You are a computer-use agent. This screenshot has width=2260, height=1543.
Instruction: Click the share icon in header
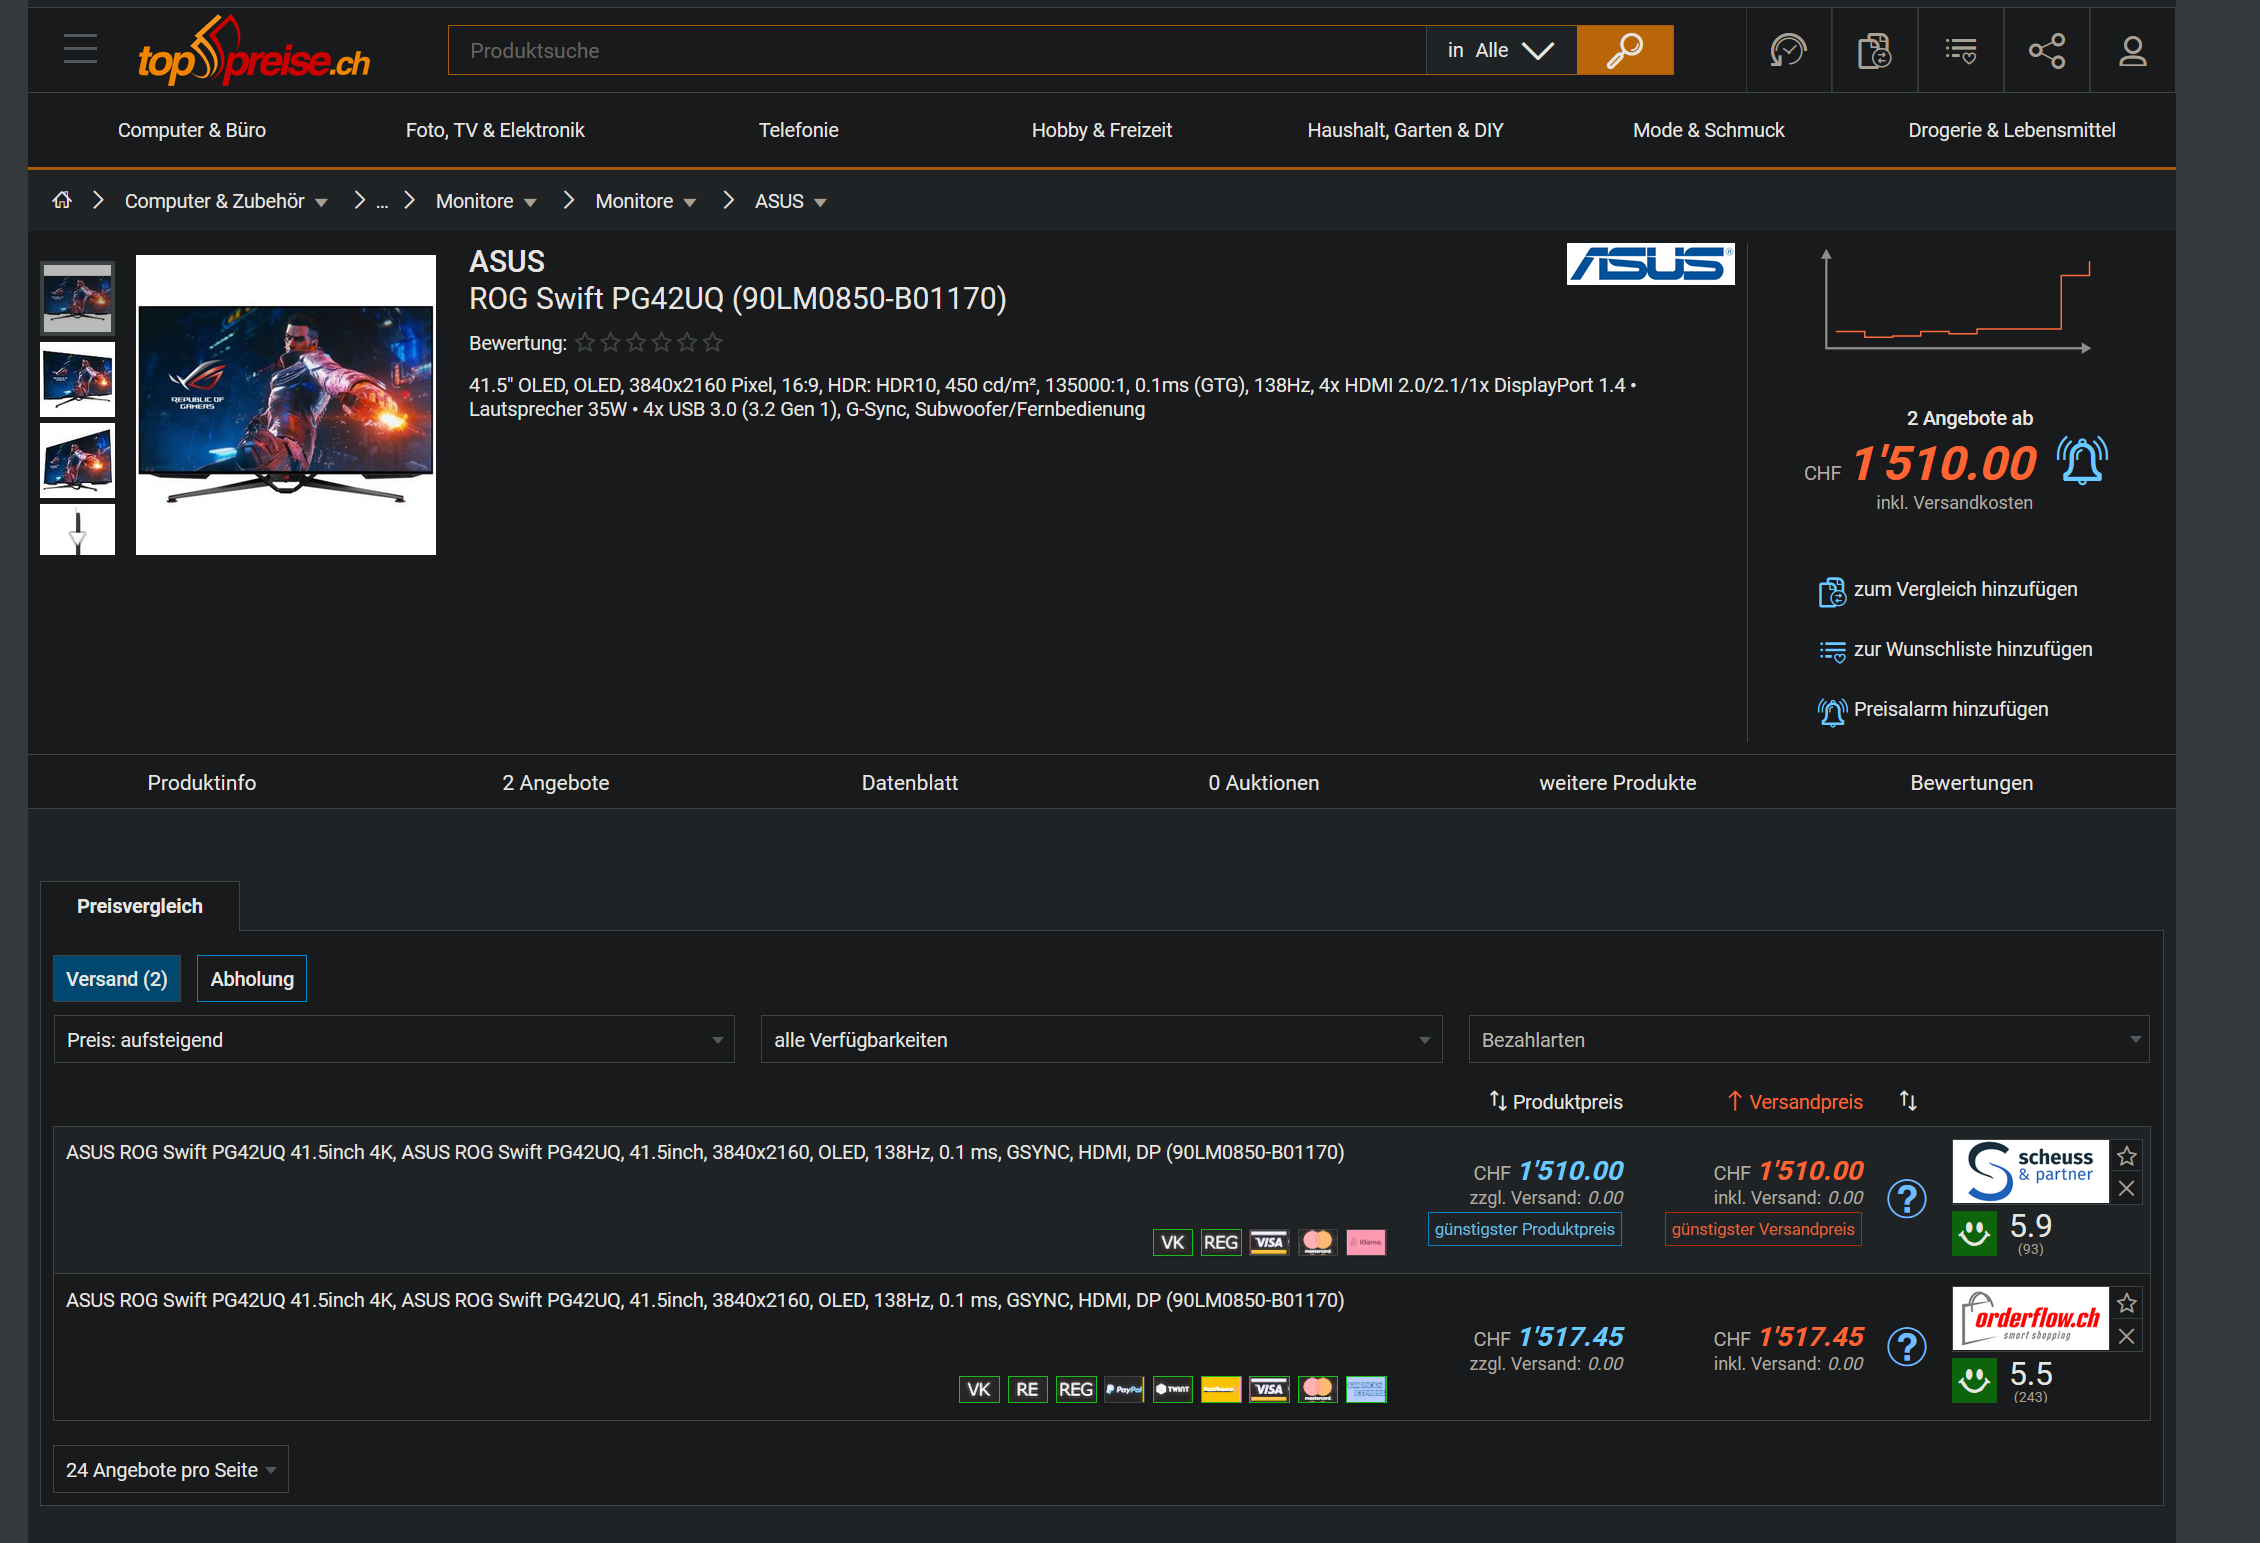tap(2046, 50)
